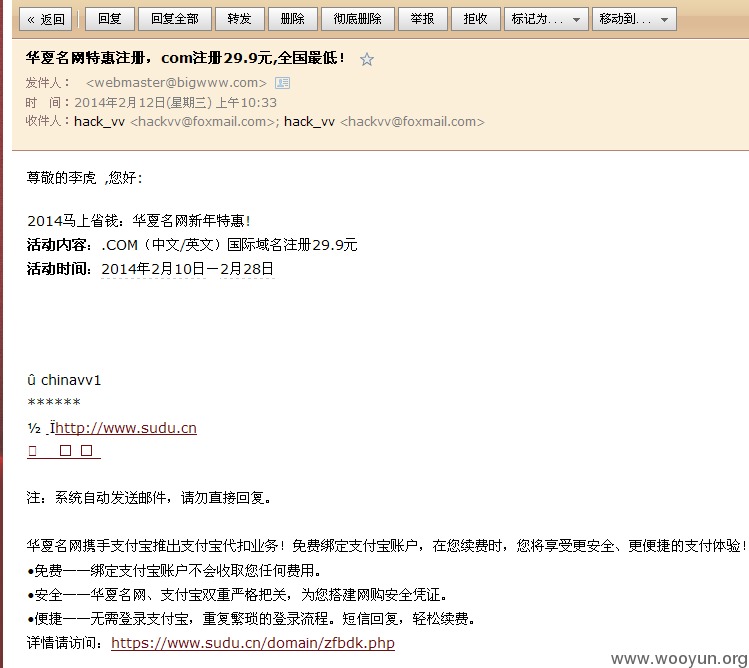This screenshot has width=749, height=668.
Task: Click the 活动内容 line text
Action: tap(192, 245)
